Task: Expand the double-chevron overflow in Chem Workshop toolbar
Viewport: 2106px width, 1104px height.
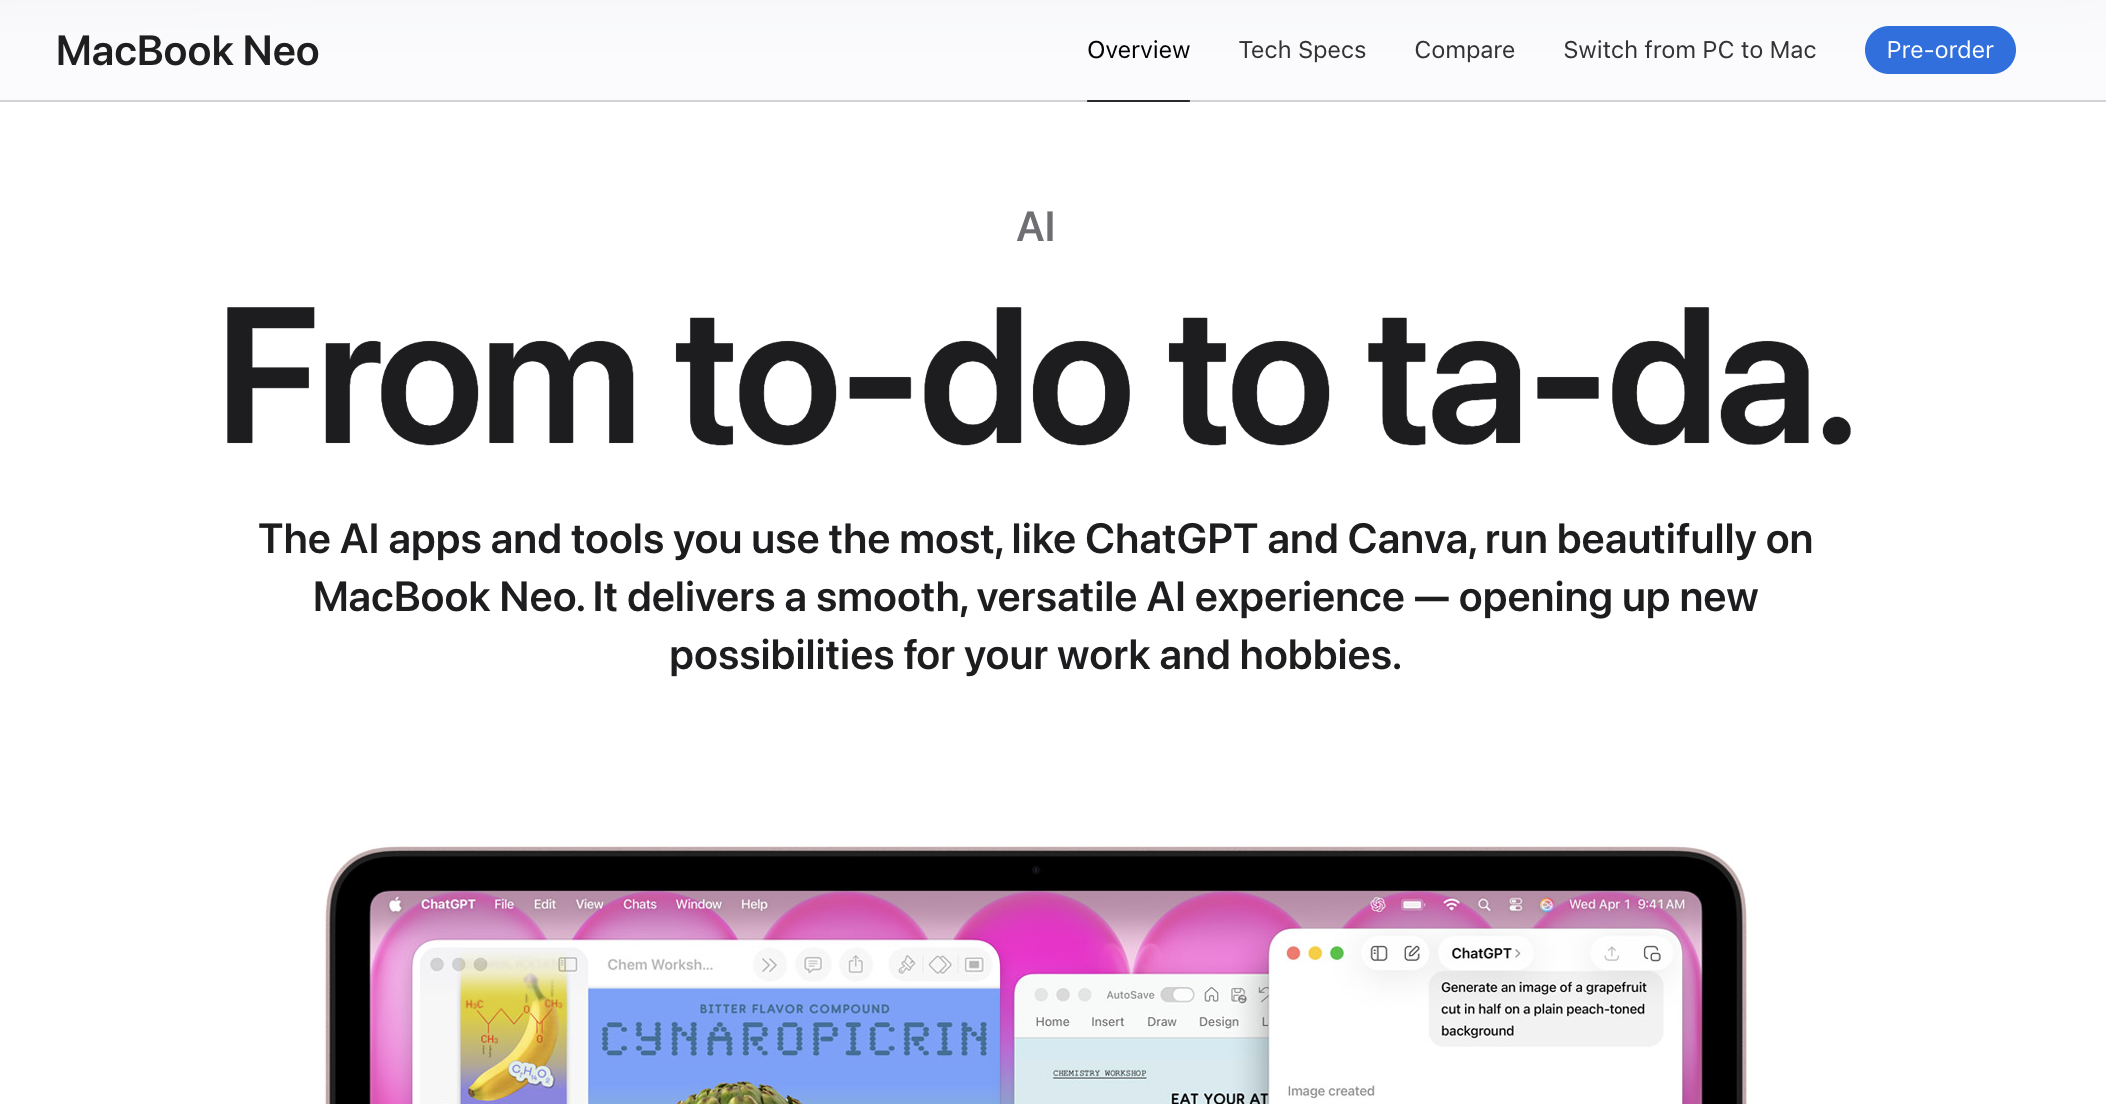Action: coord(769,964)
